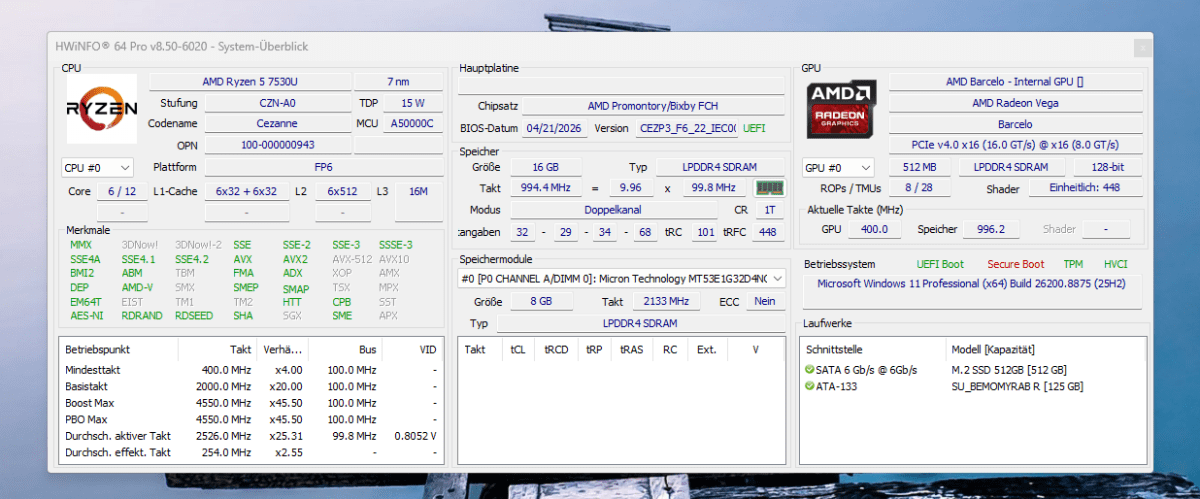Click the tRAS column header

631,350
